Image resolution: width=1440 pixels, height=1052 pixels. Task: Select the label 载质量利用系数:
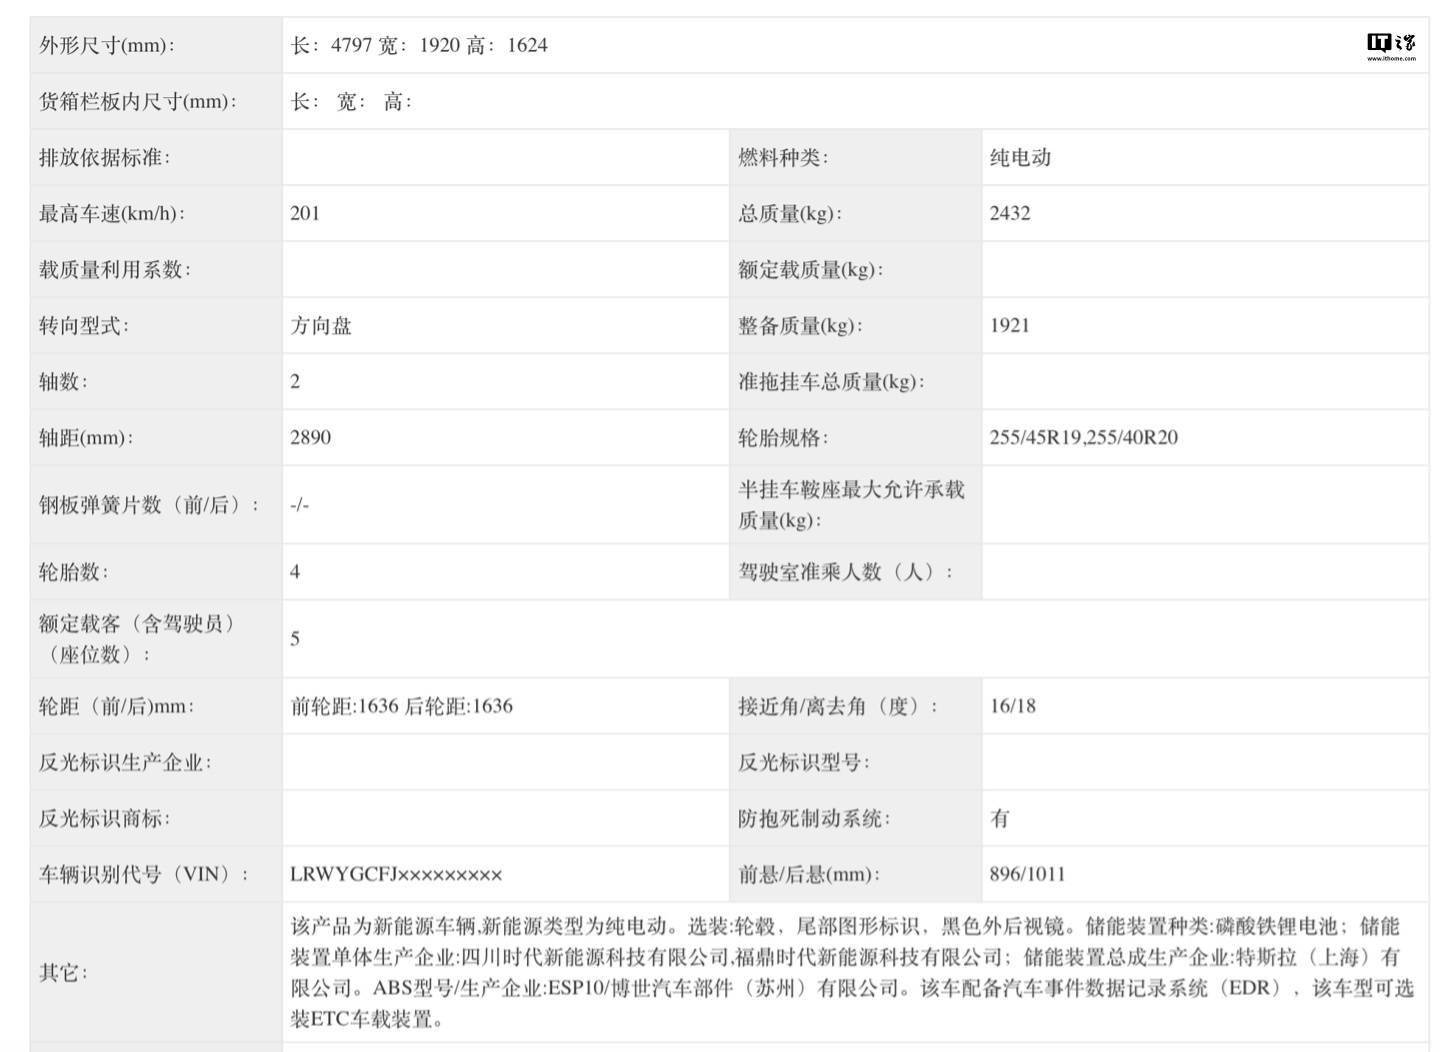tap(115, 269)
